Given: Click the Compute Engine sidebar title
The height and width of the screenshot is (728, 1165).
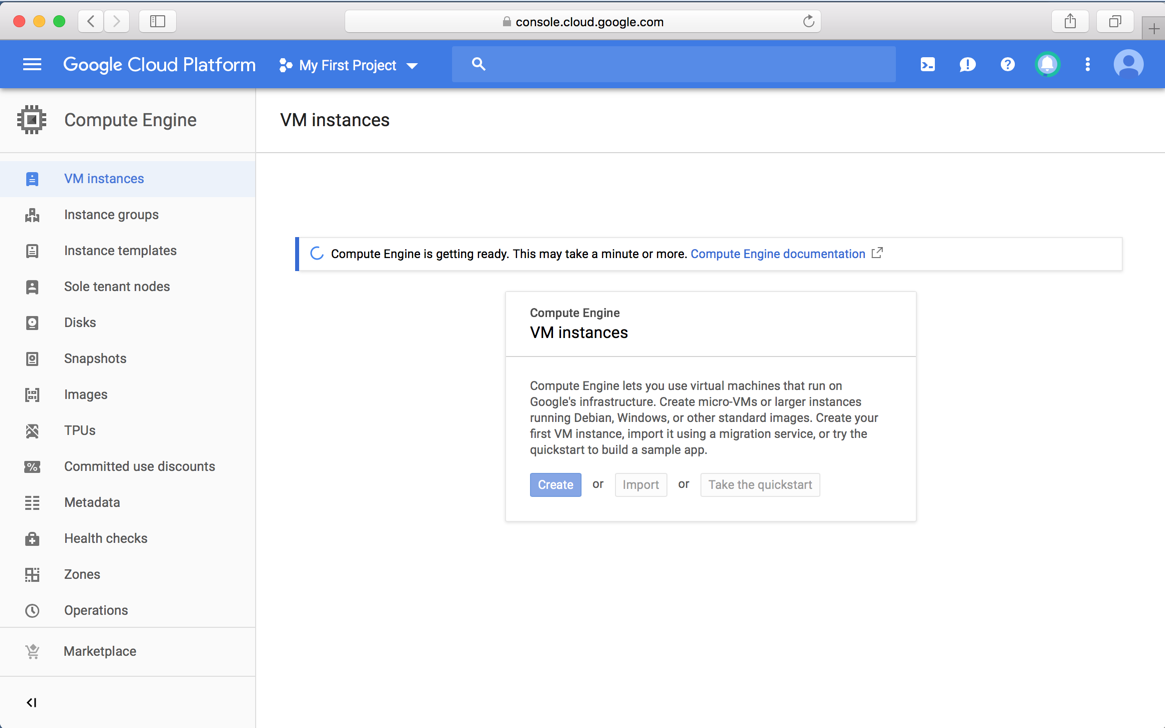Looking at the screenshot, I should point(130,120).
